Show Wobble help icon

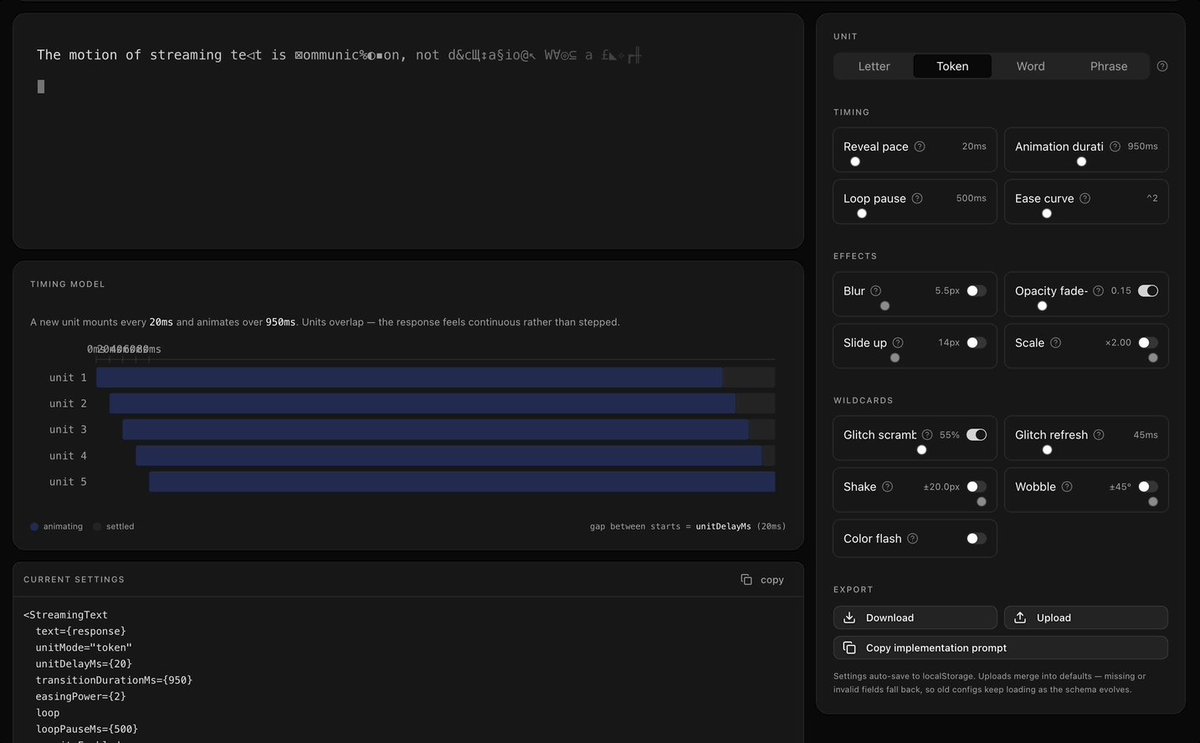coord(1067,487)
